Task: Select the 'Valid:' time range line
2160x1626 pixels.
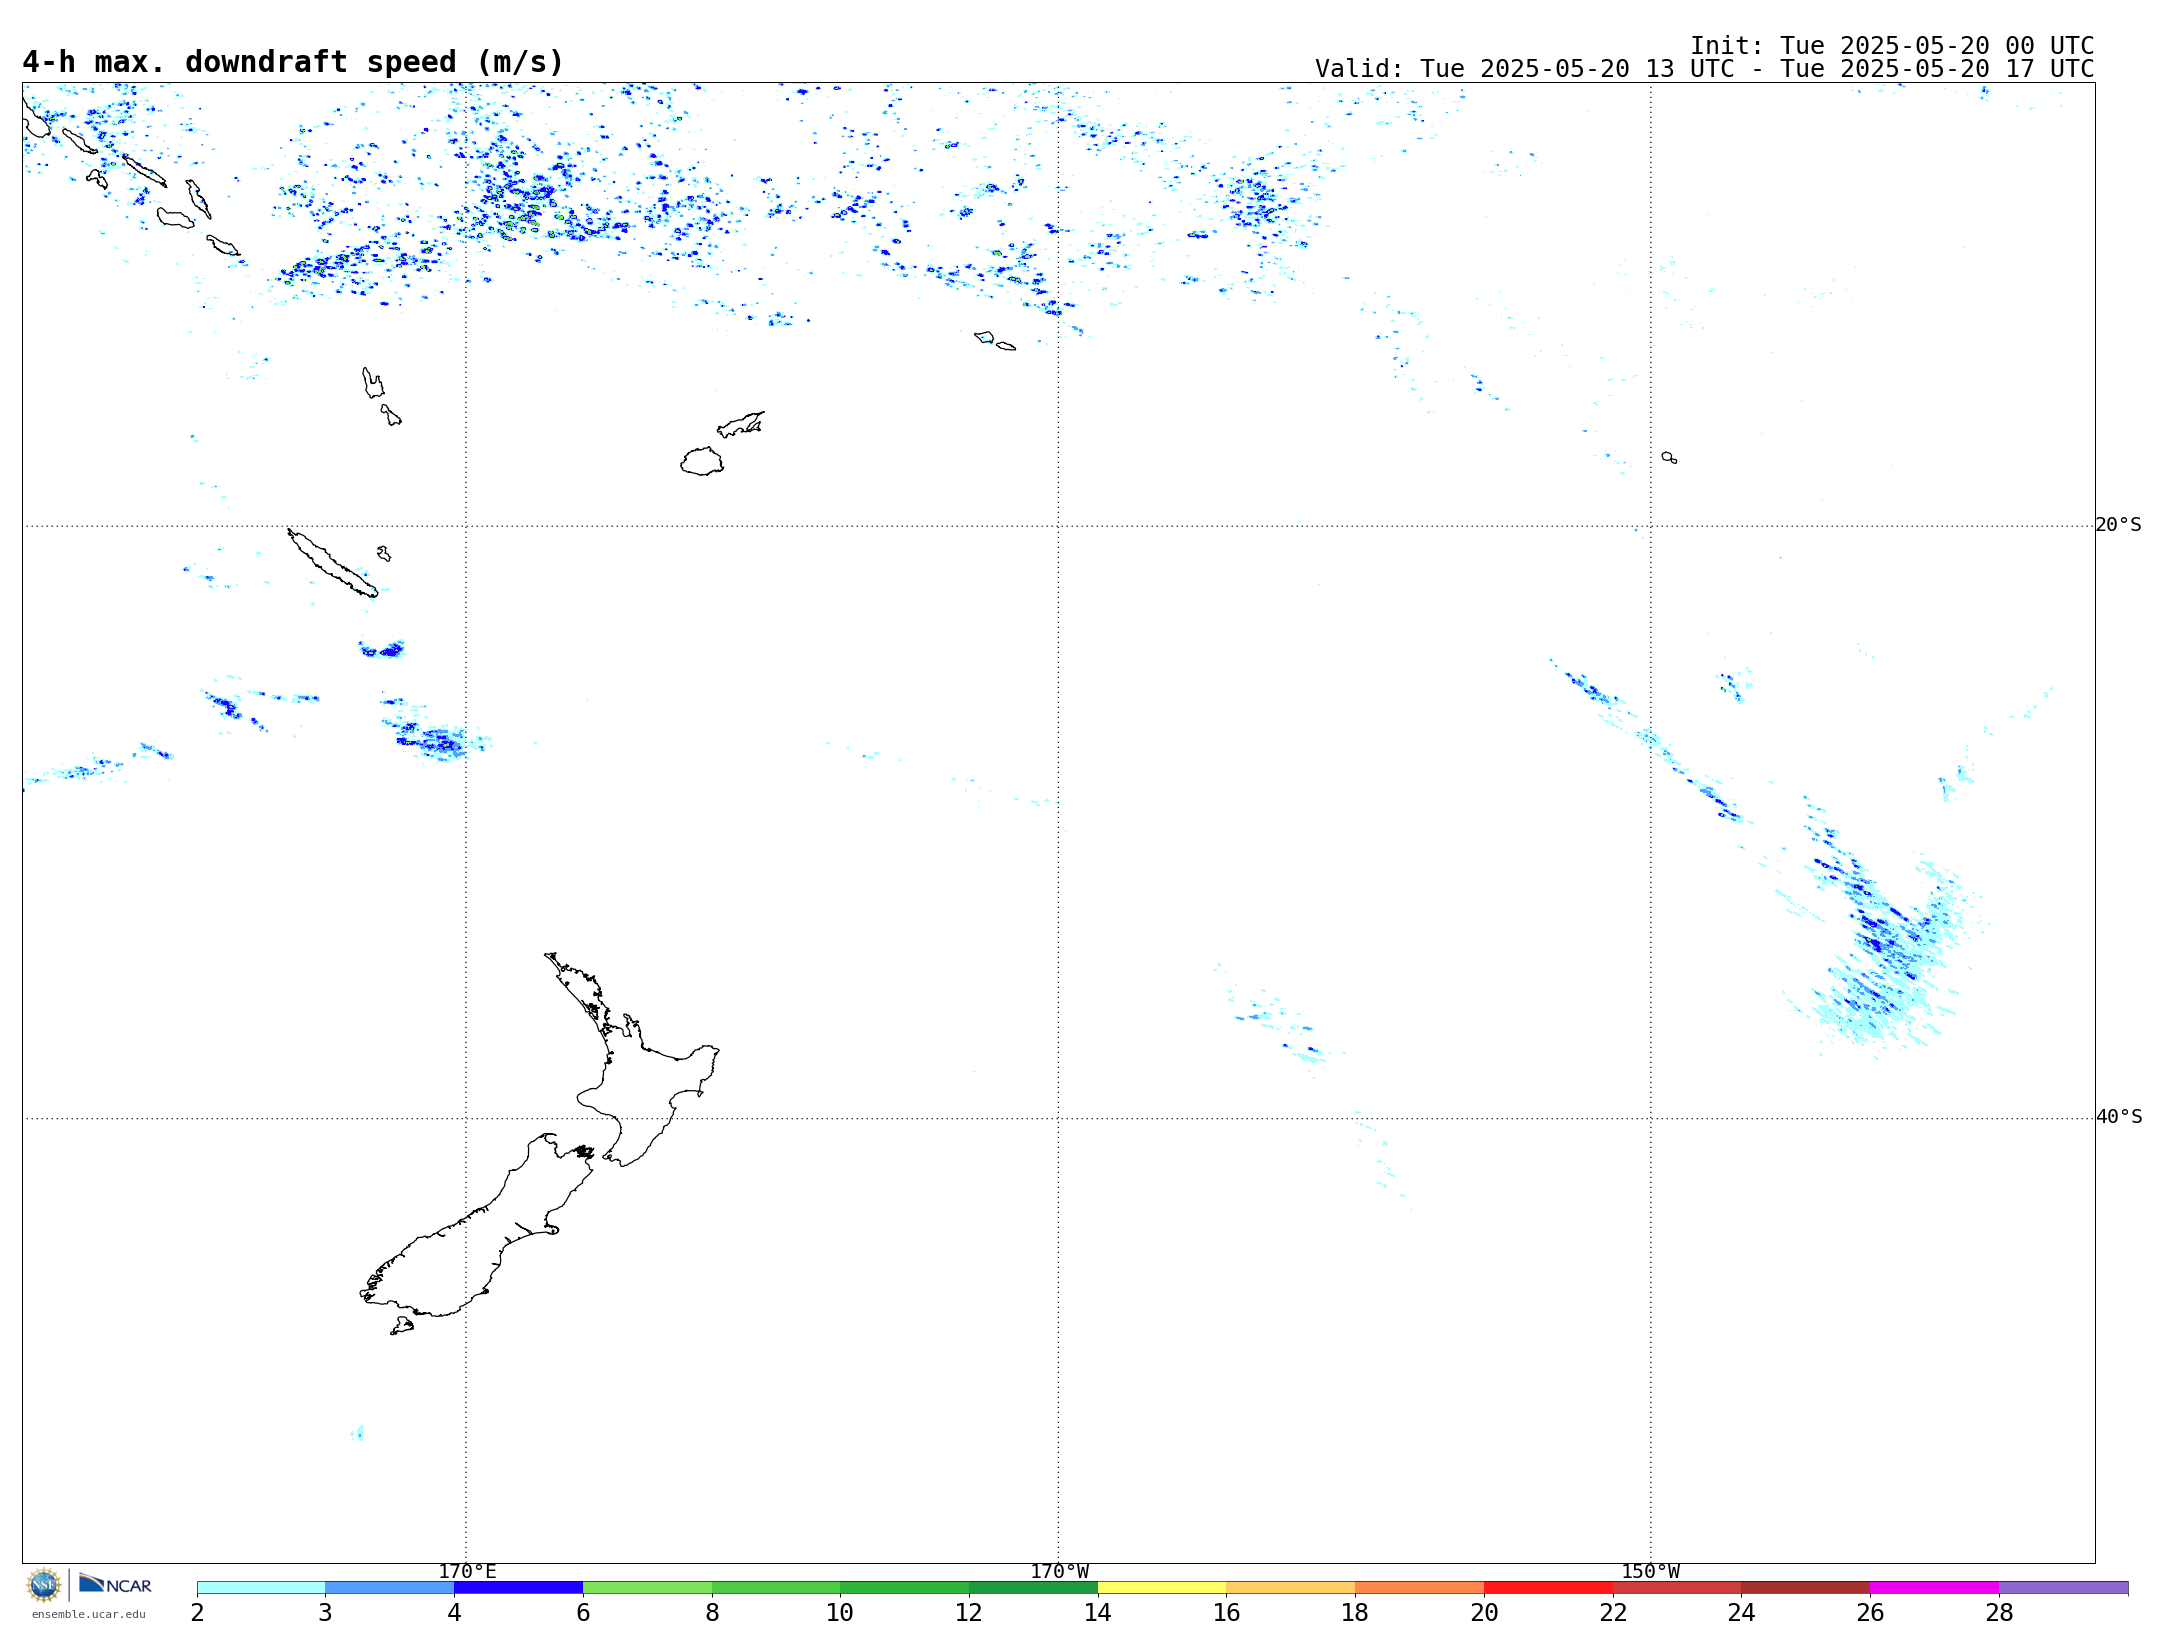Action: (1704, 69)
